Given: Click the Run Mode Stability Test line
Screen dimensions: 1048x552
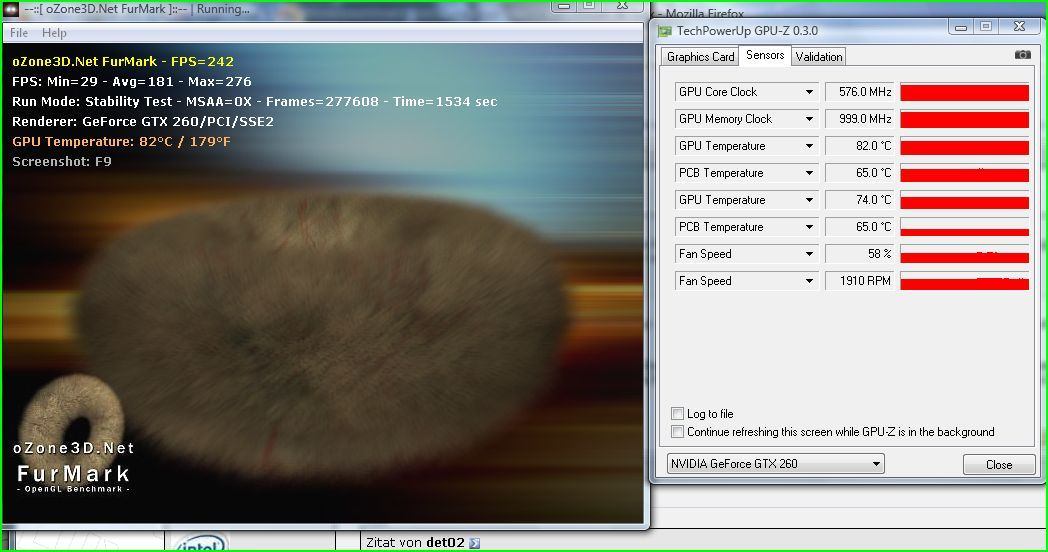Looking at the screenshot, I should (x=255, y=102).
